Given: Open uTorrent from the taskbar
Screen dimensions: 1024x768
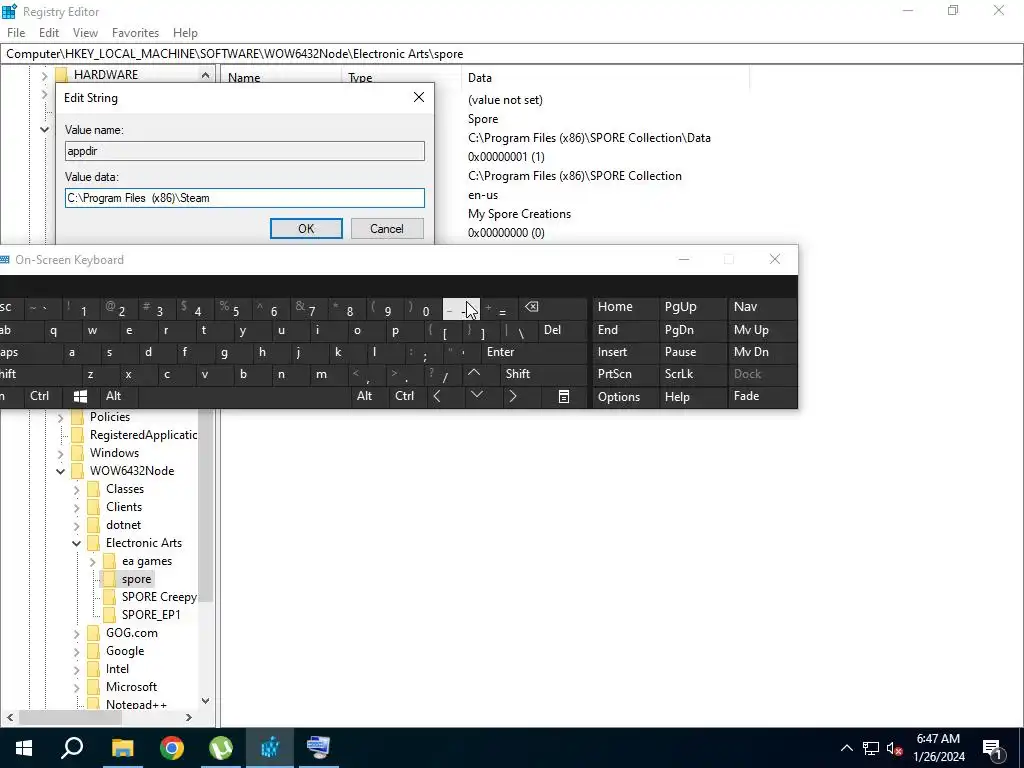Looking at the screenshot, I should [x=221, y=748].
